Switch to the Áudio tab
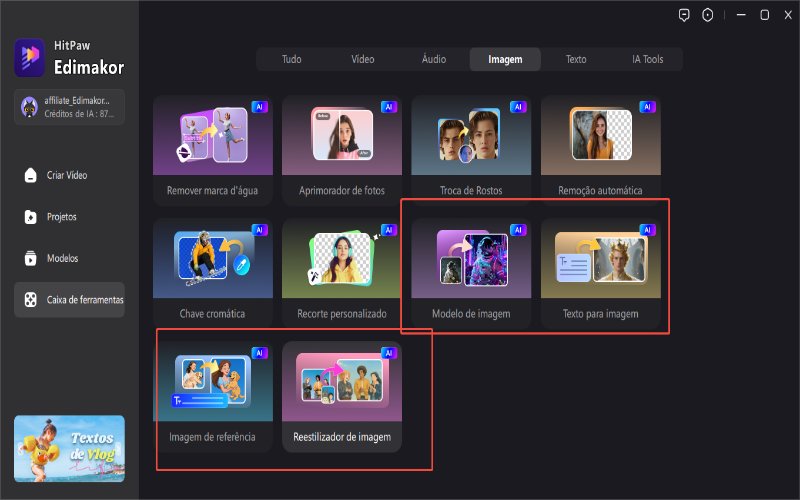The height and width of the screenshot is (500, 800). pos(434,59)
